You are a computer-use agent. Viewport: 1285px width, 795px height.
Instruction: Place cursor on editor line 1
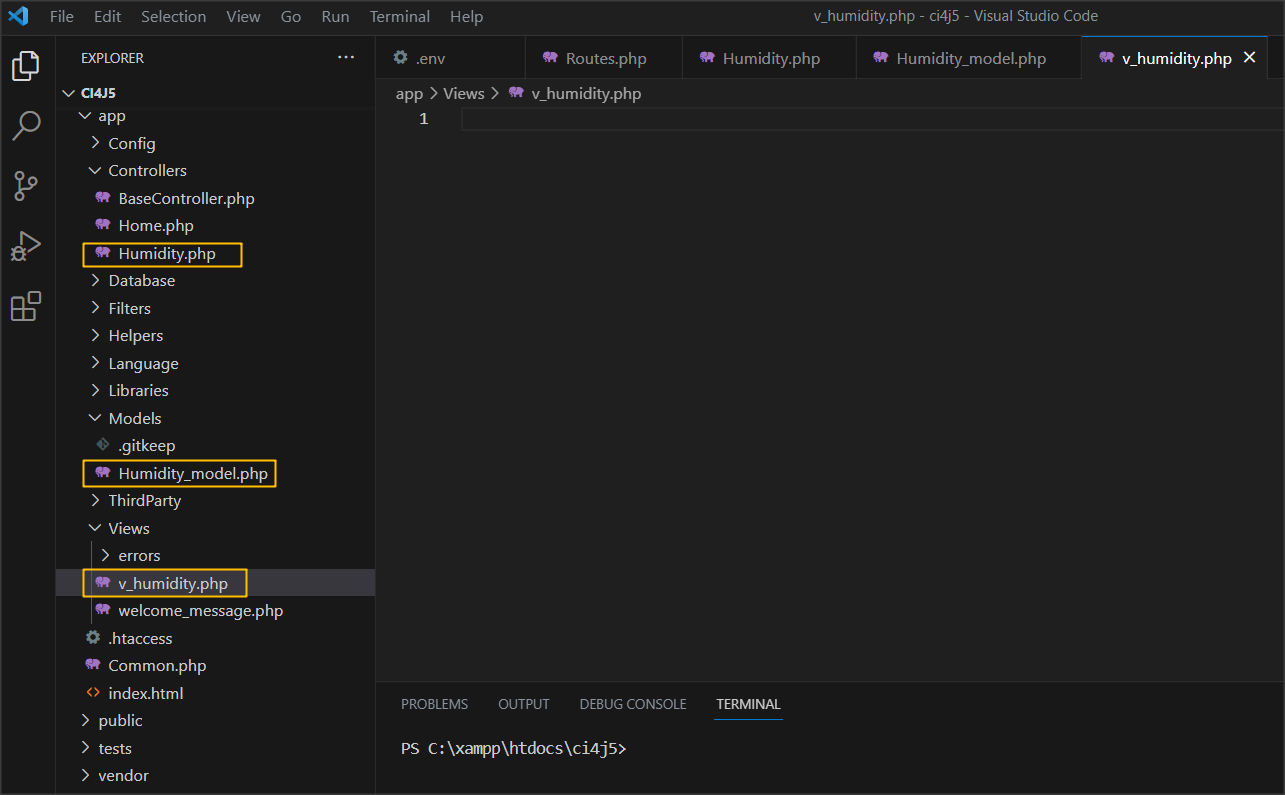870,119
